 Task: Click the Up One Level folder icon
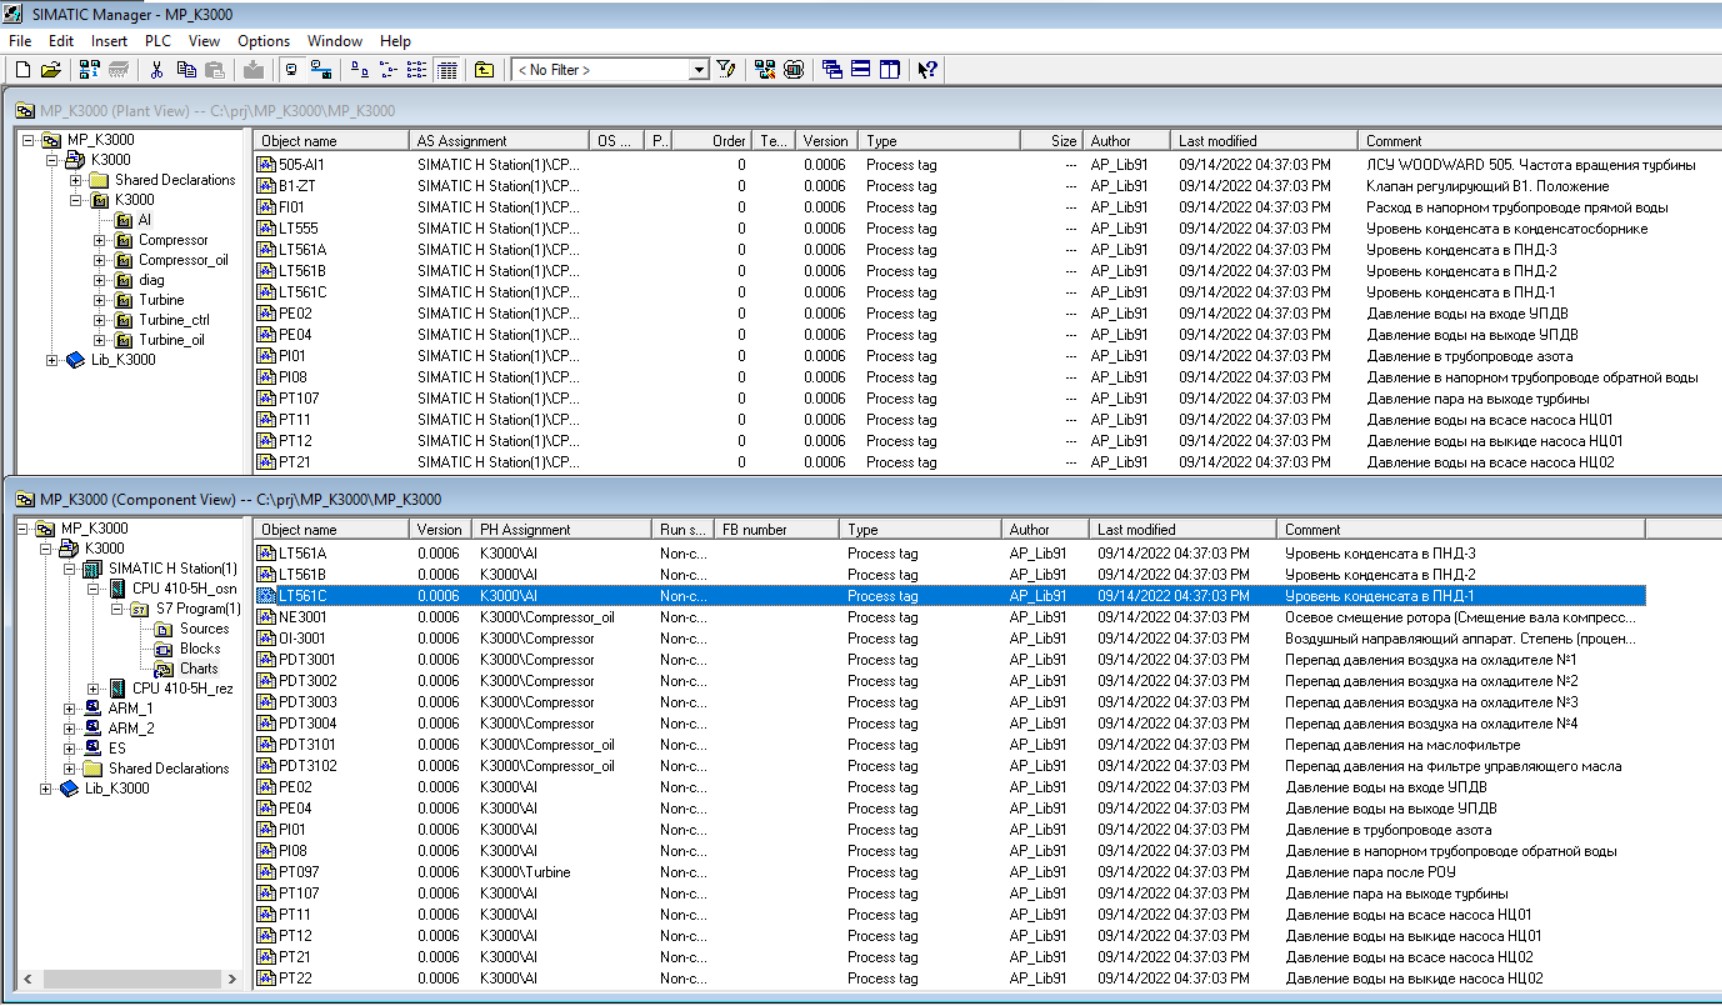[x=484, y=69]
